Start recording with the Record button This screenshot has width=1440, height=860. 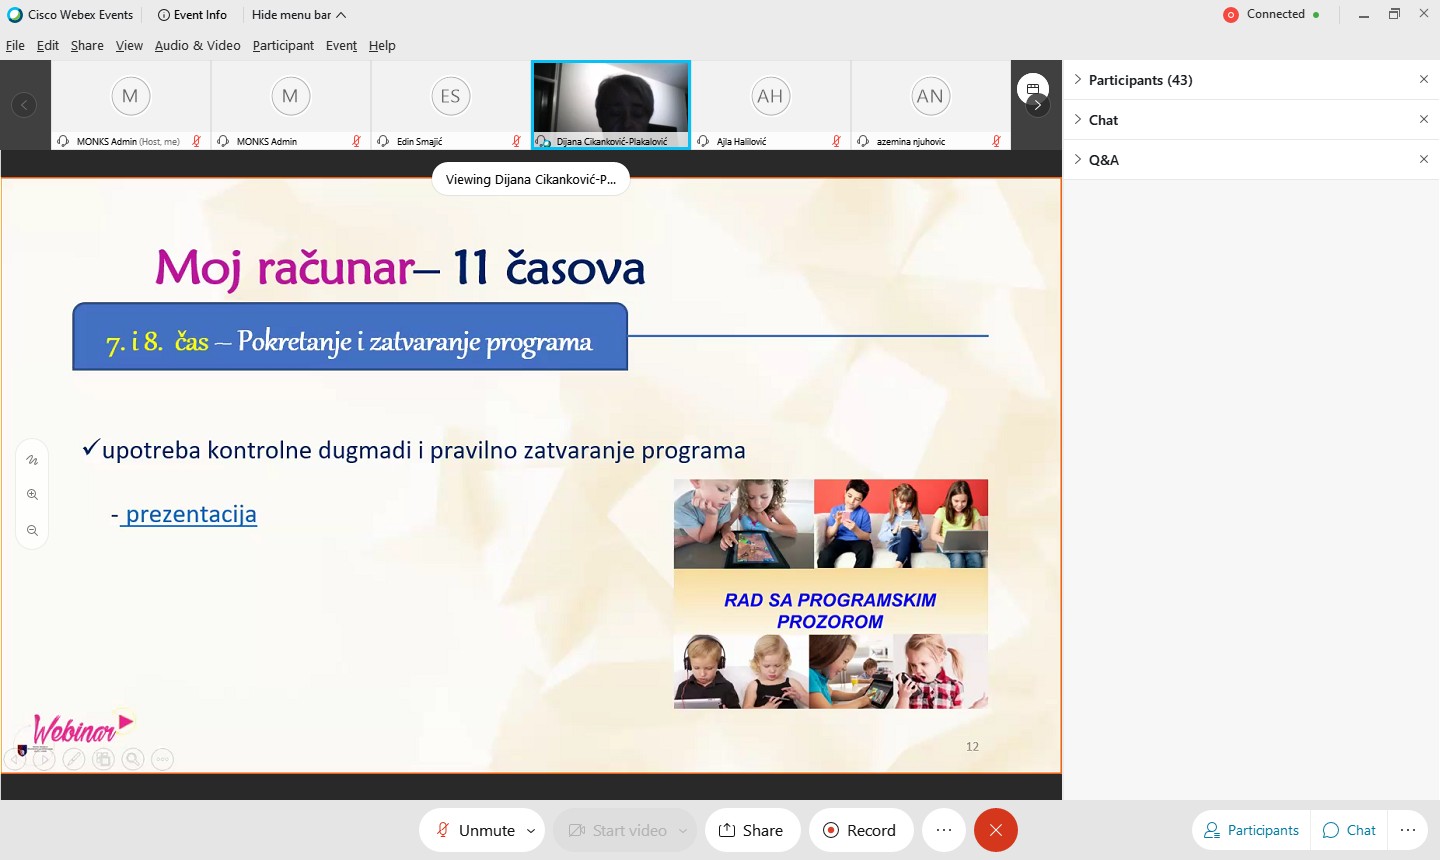click(x=860, y=830)
